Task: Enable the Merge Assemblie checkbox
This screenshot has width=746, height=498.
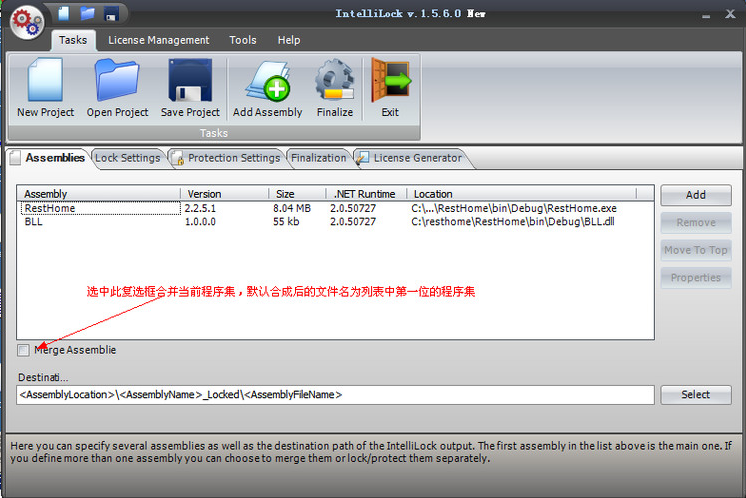Action: pos(23,350)
